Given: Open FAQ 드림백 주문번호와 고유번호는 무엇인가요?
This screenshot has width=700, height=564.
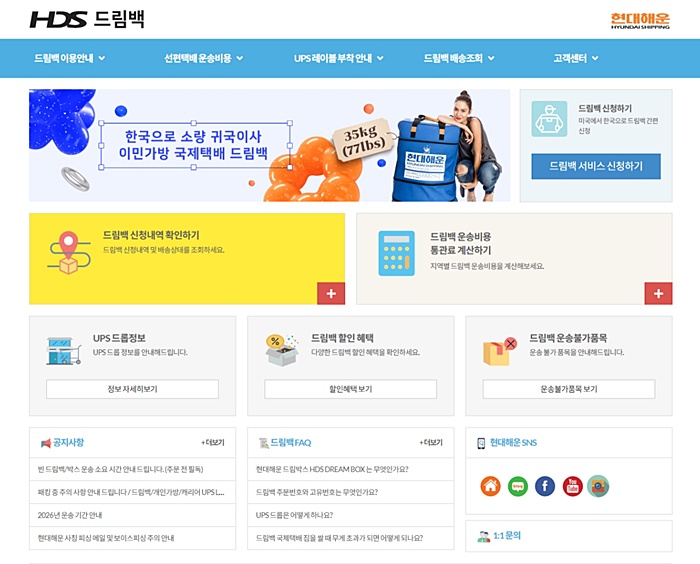Looking at the screenshot, I should pos(317,492).
